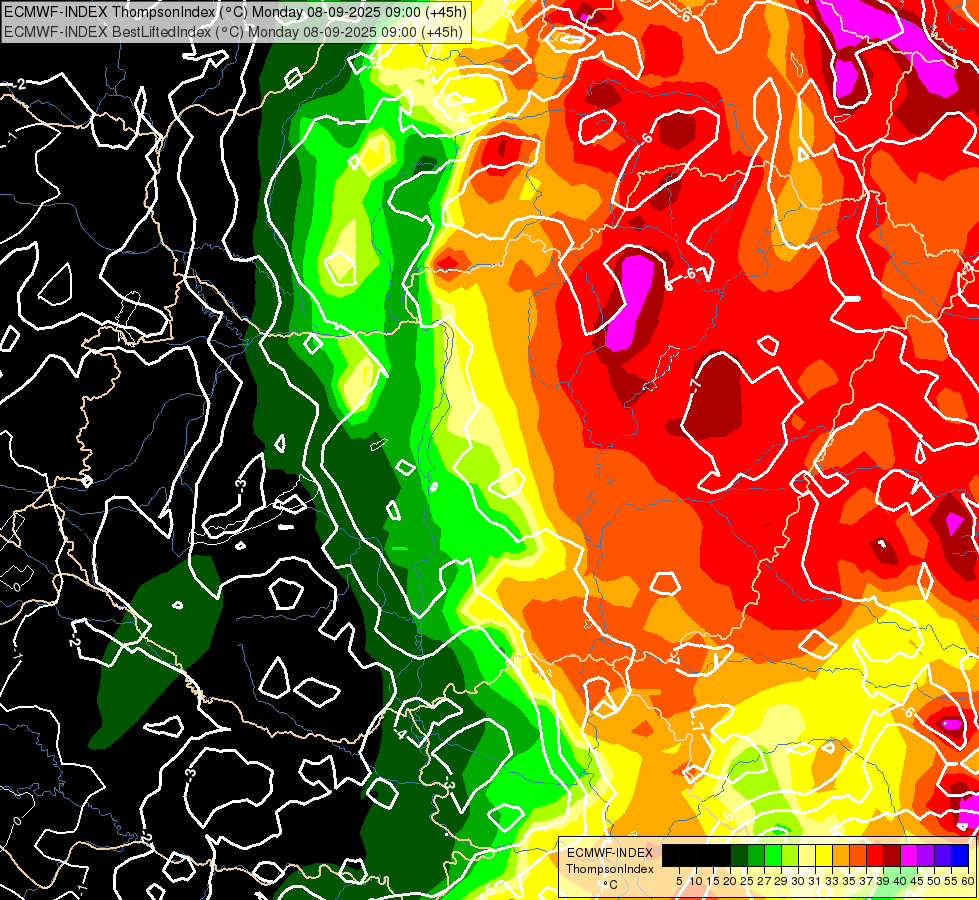Click the legend tick label 5
The height and width of the screenshot is (900, 979).
(679, 881)
